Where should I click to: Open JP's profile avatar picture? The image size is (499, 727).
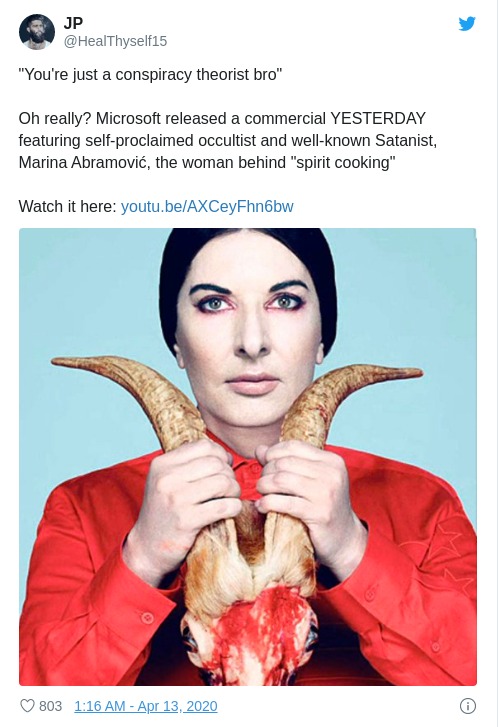pos(37,32)
